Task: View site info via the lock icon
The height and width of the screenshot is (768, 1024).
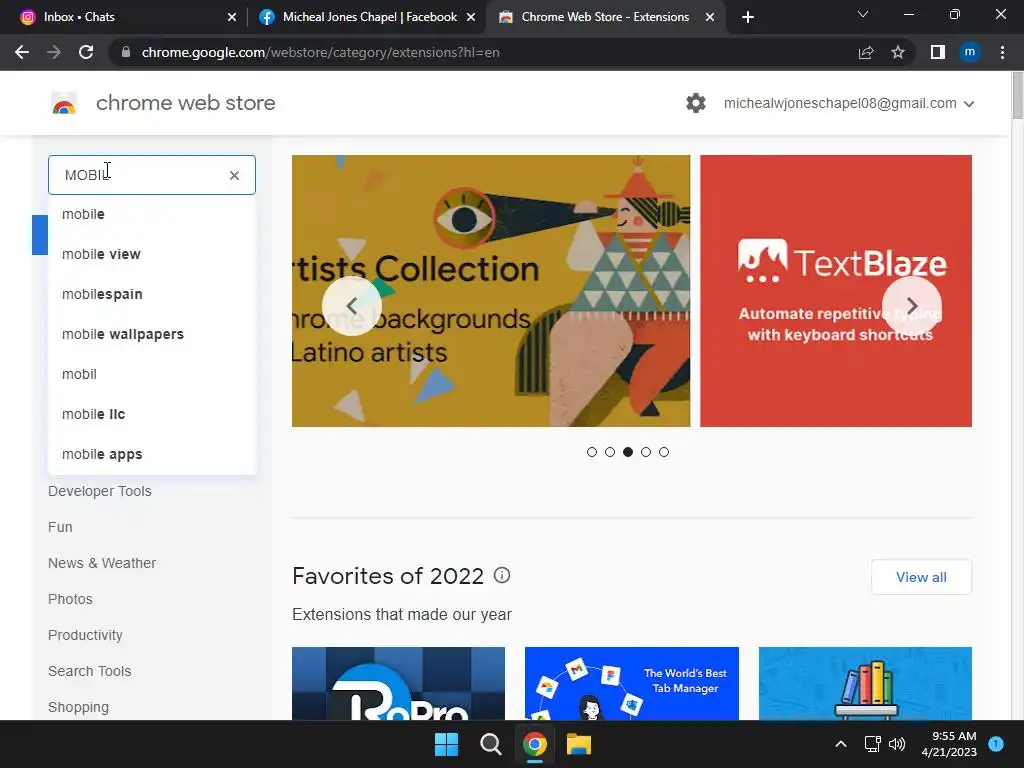Action: 126,52
